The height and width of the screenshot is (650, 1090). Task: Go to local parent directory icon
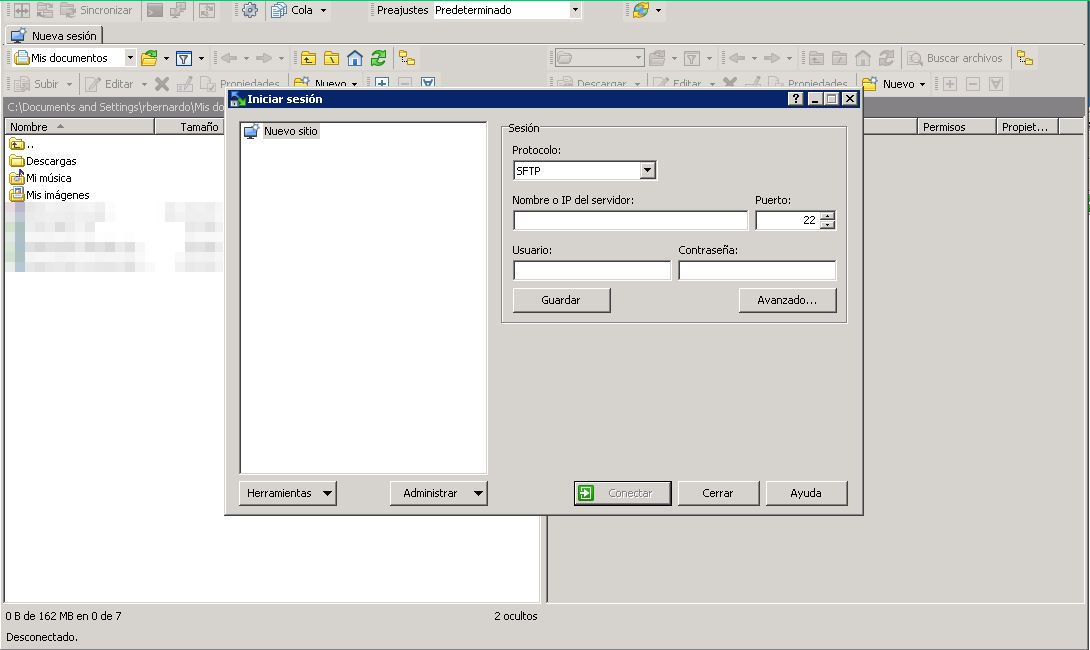[309, 58]
